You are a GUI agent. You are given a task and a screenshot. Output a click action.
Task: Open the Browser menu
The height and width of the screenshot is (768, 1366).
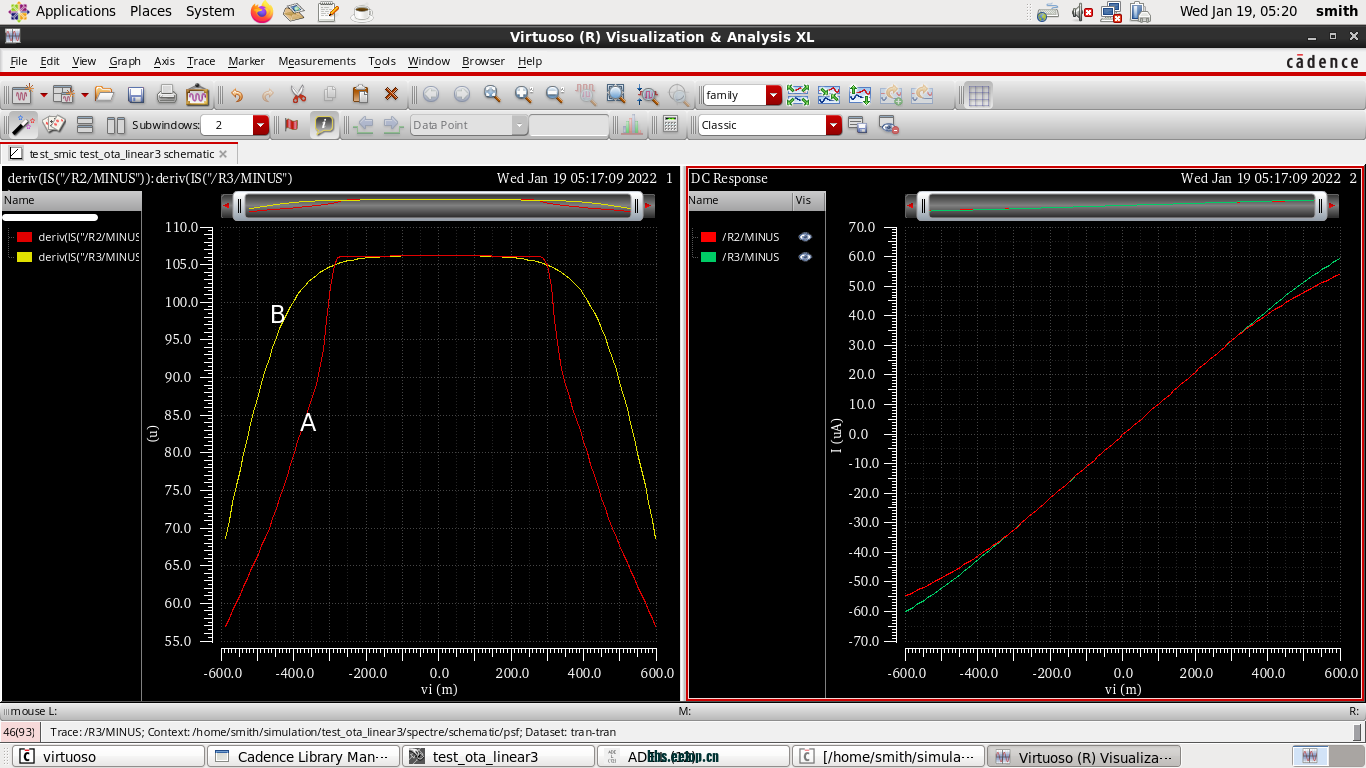pos(483,61)
